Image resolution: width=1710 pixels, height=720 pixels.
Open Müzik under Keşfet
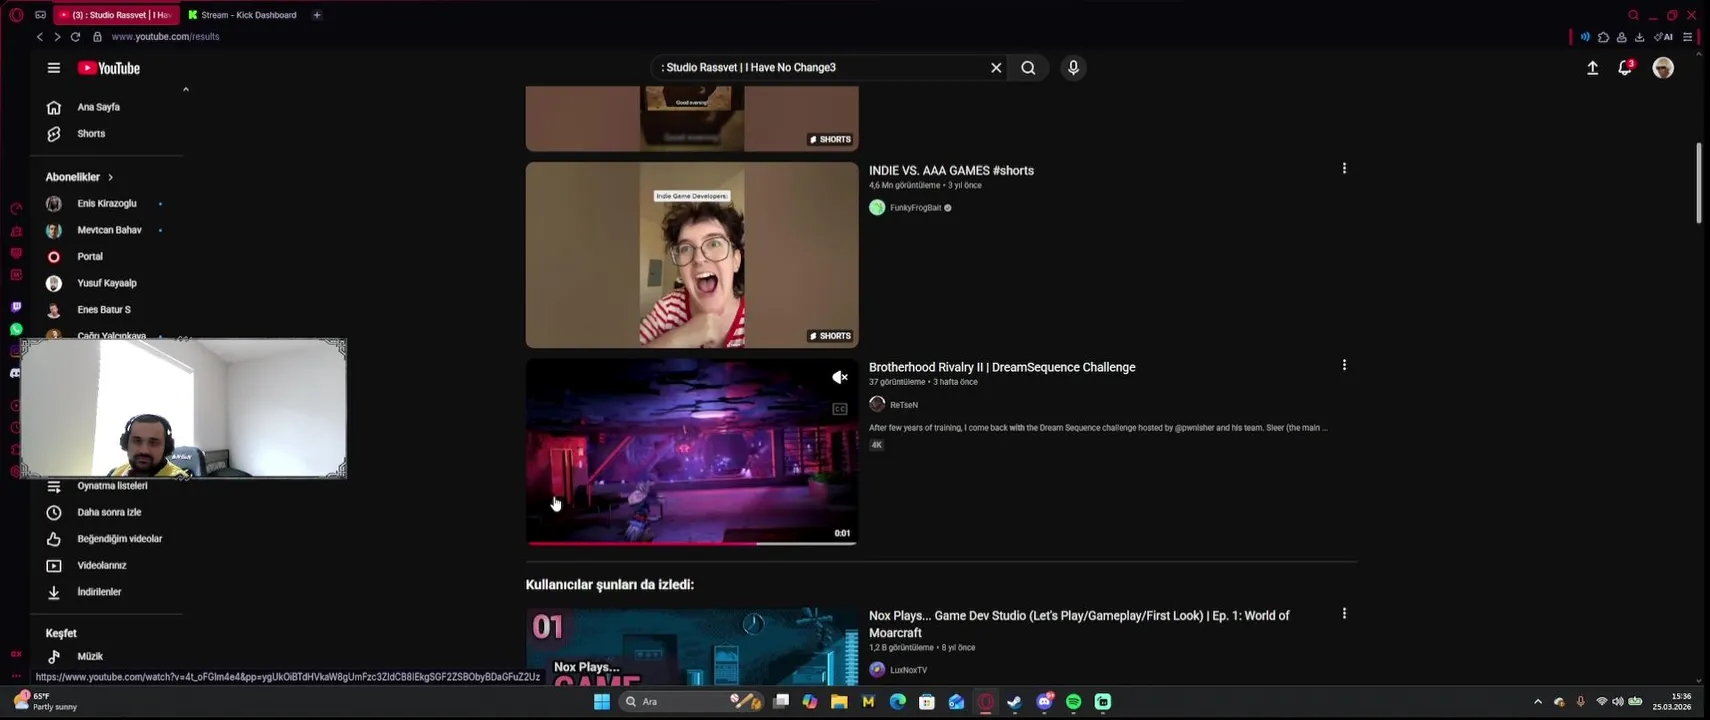(x=90, y=656)
